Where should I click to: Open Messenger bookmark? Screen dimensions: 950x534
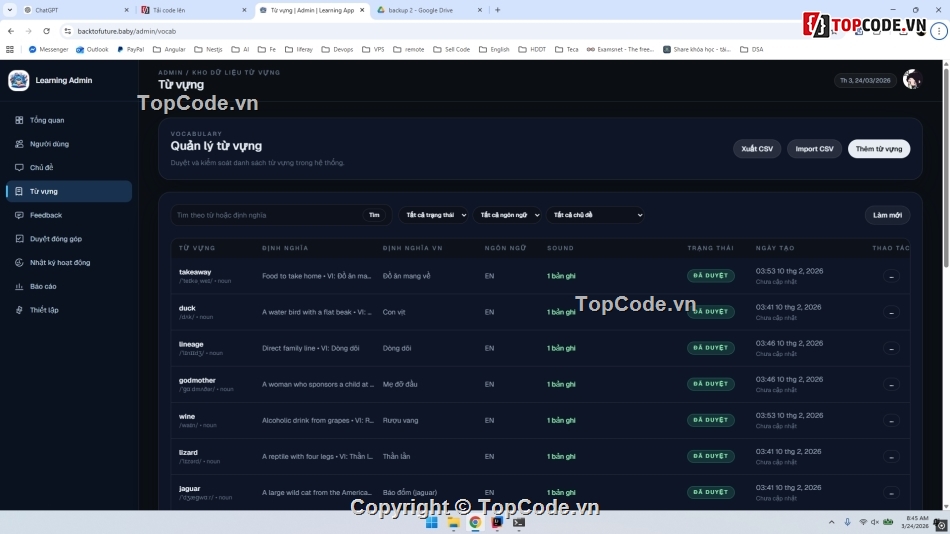[x=48, y=50]
